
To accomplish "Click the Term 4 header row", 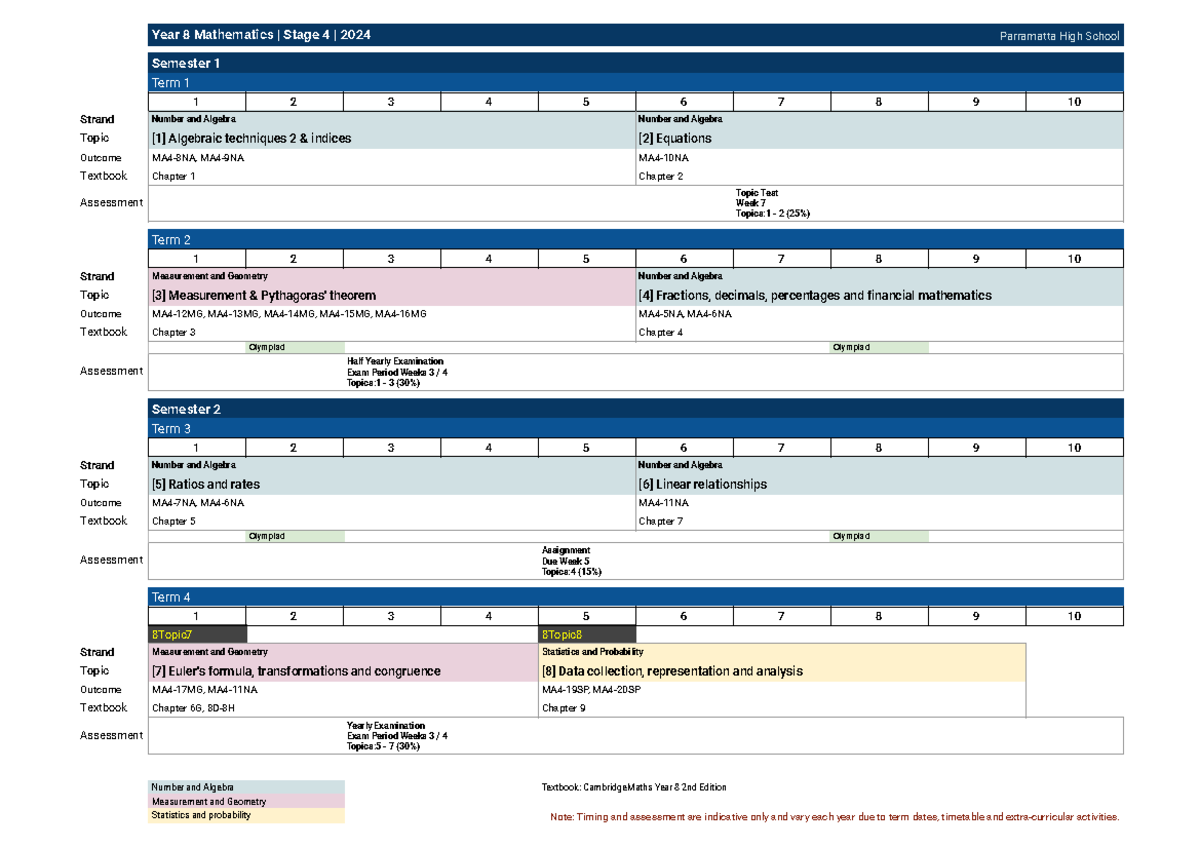I will click(x=635, y=598).
